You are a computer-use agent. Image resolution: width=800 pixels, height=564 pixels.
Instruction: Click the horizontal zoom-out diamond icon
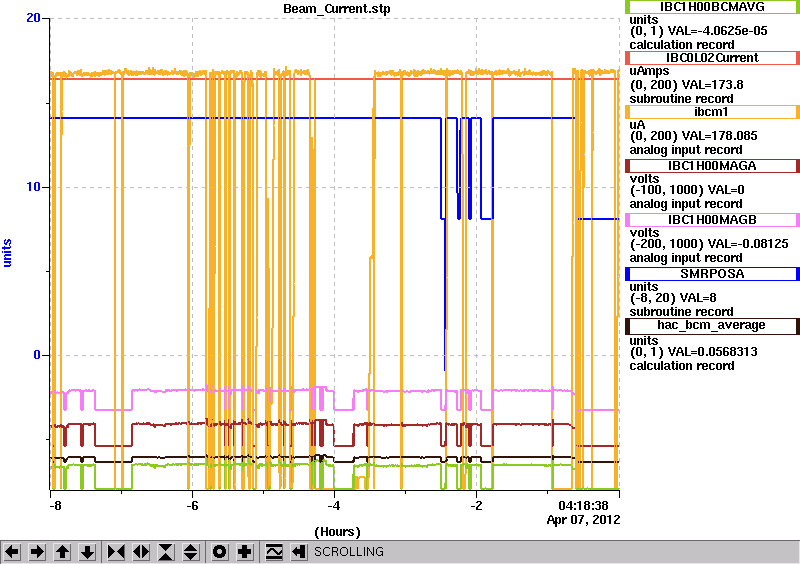[141, 552]
